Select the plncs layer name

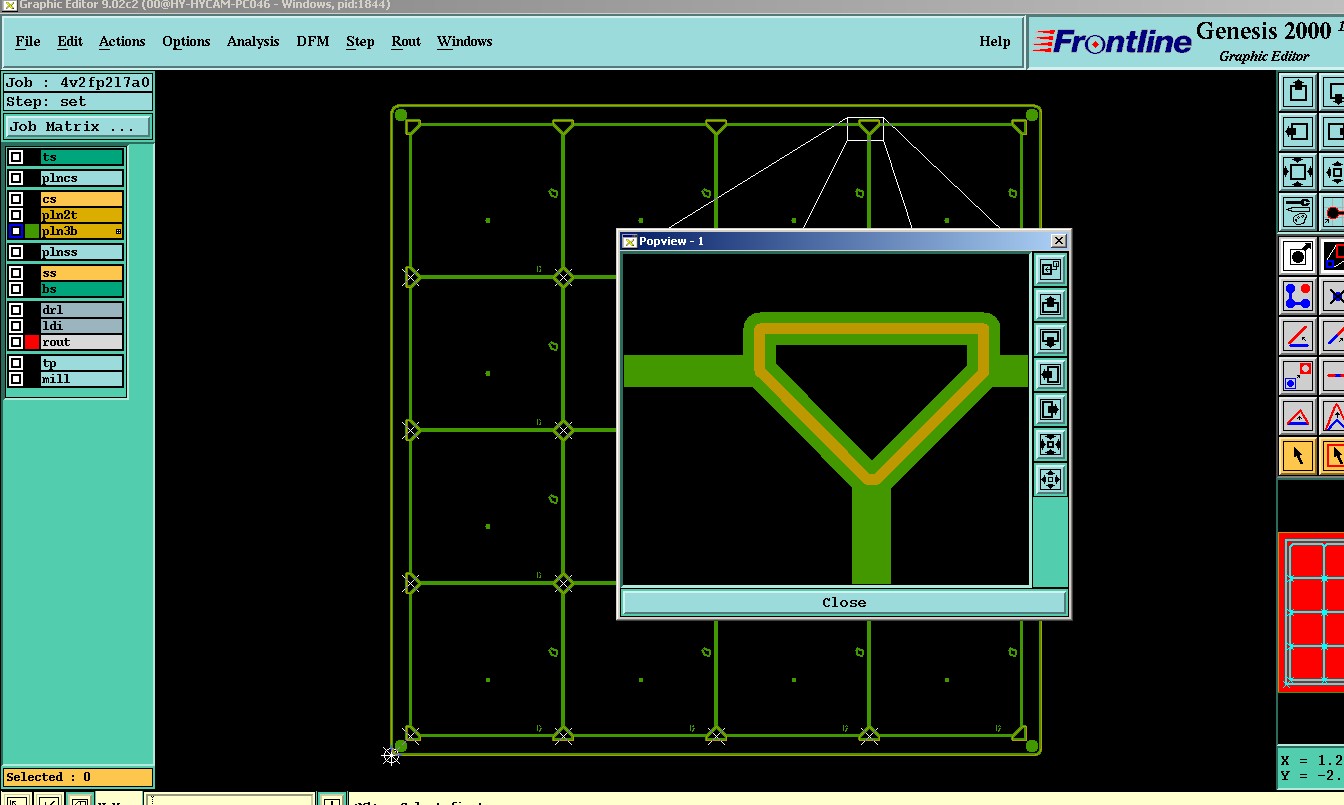tap(82, 178)
